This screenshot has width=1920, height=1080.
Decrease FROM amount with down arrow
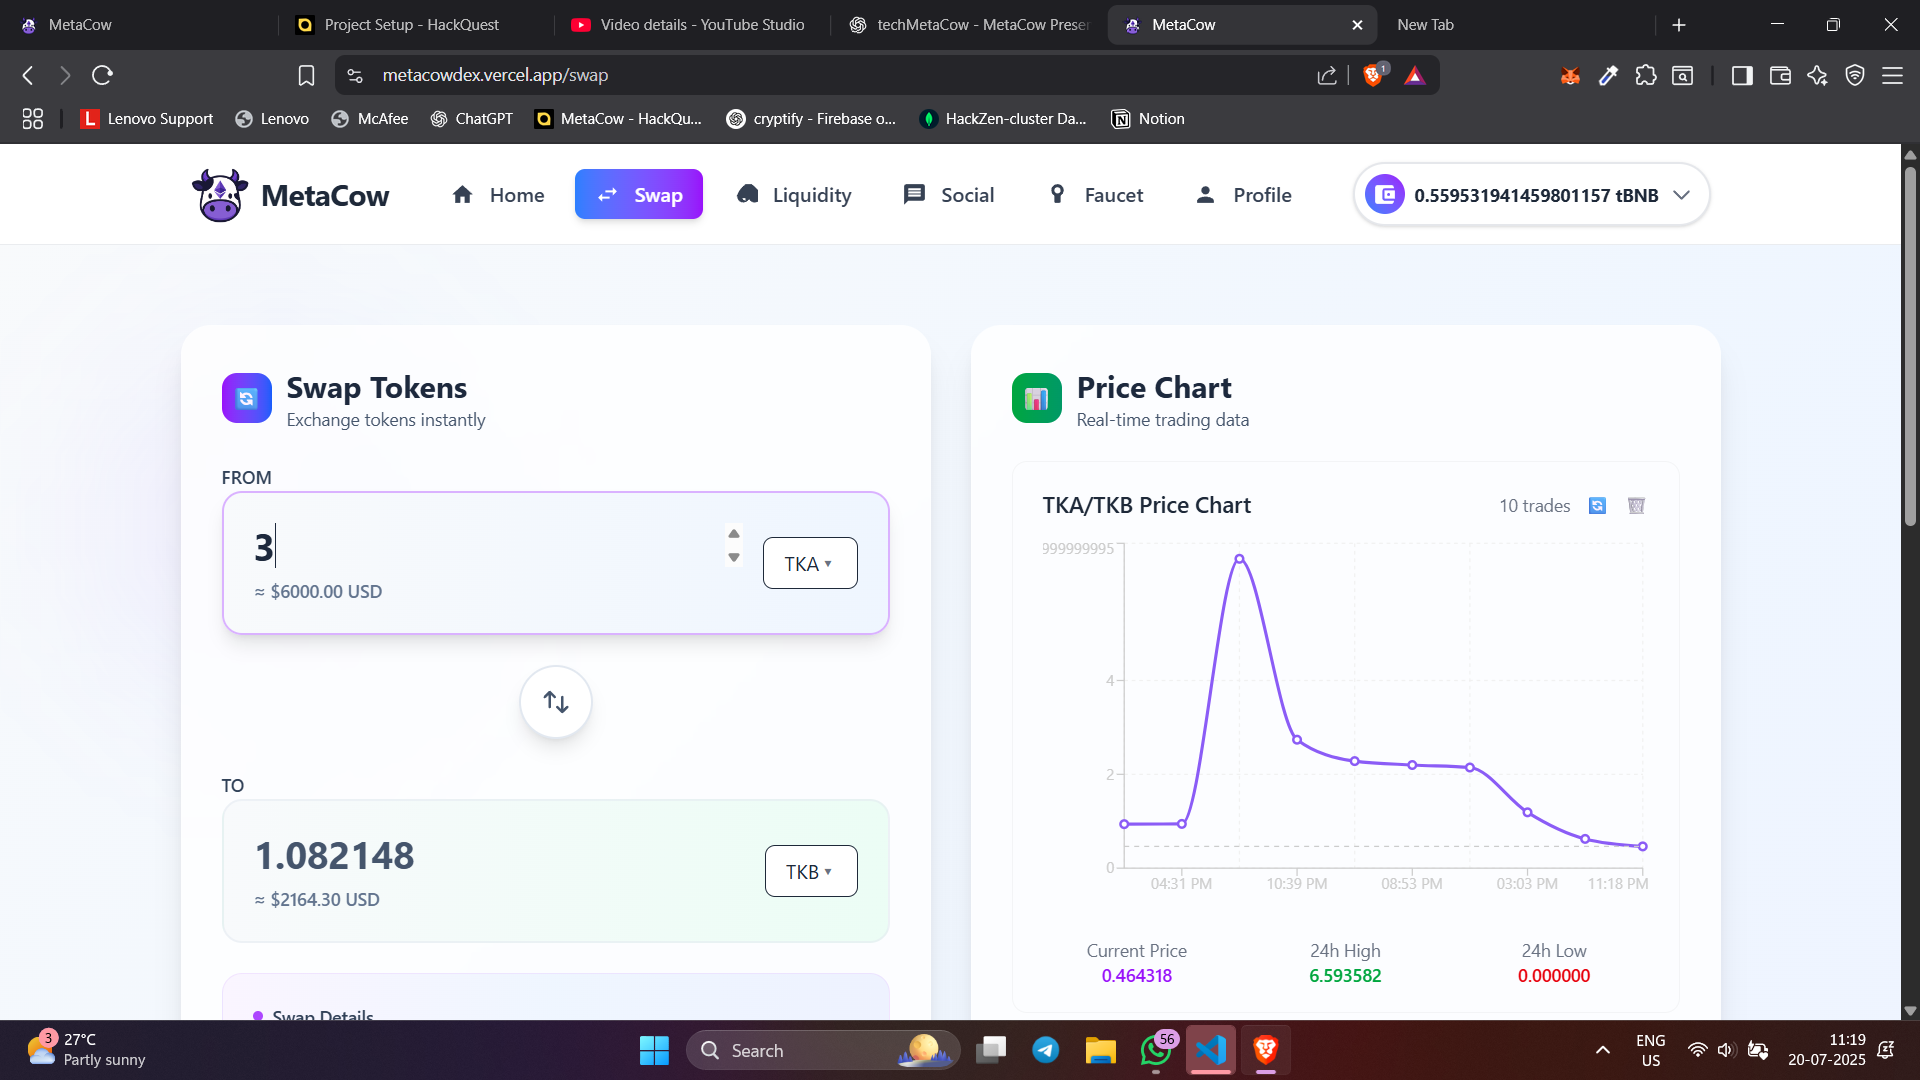point(734,558)
